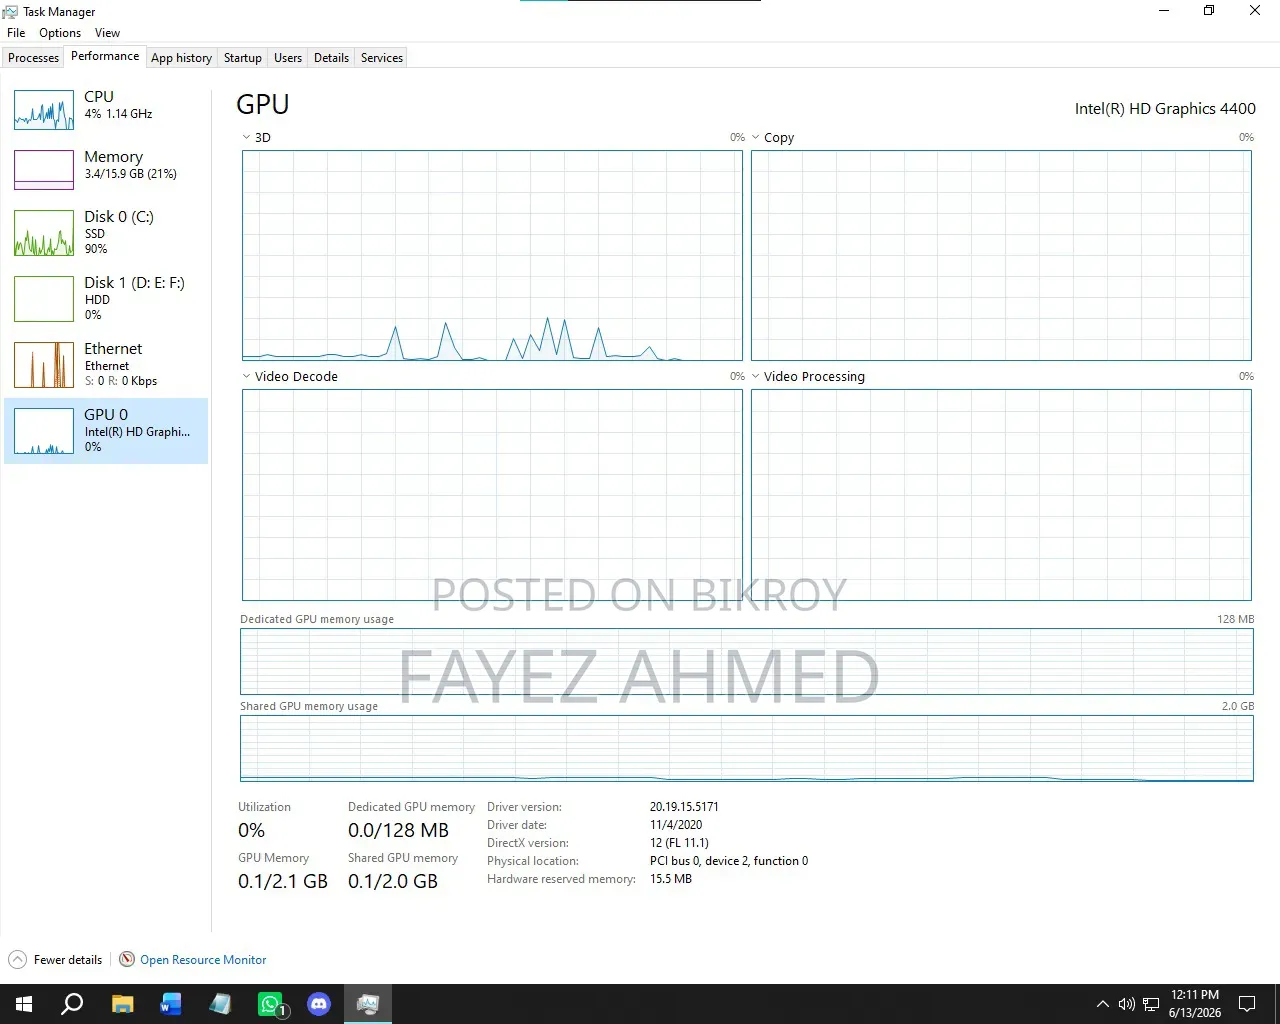Open the Video Decode engine dropdown
This screenshot has width=1280, height=1024.
(x=246, y=377)
